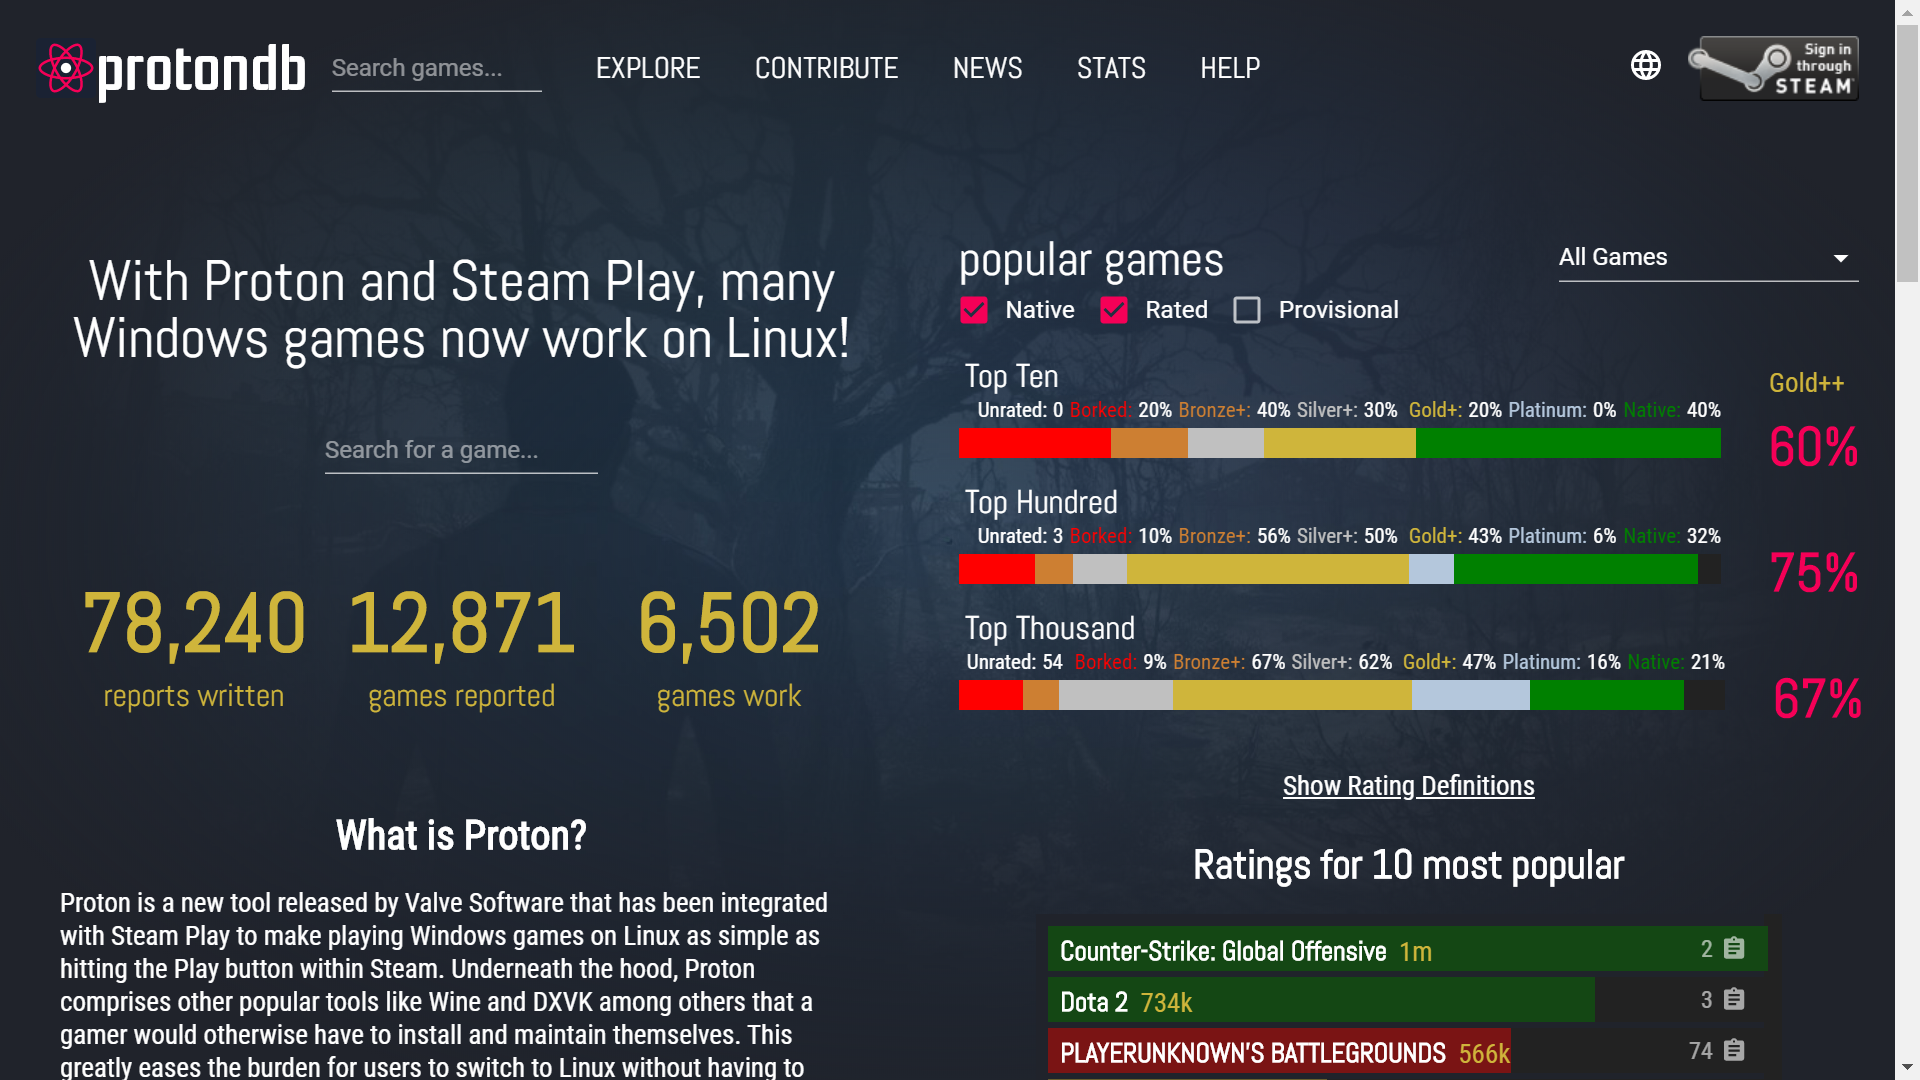1920x1080 pixels.
Task: Click the Top Ten 60% figure
Action: pos(1813,446)
